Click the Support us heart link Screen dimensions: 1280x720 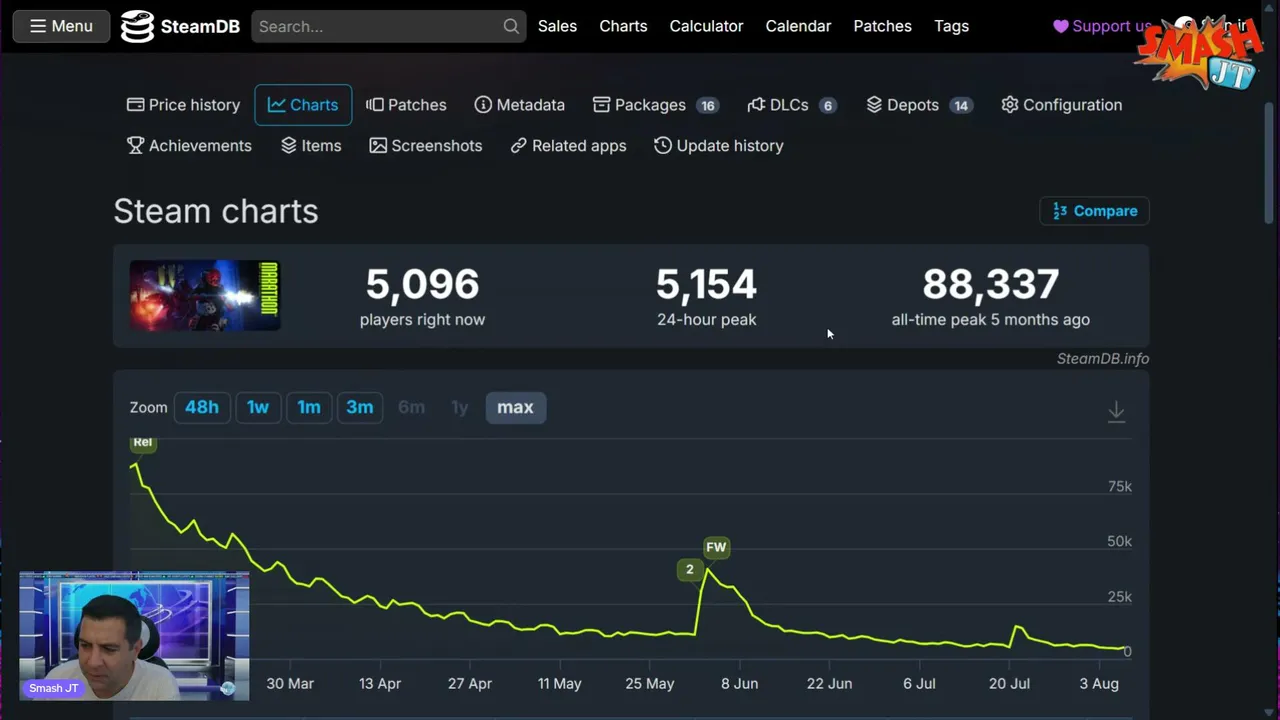[1103, 26]
